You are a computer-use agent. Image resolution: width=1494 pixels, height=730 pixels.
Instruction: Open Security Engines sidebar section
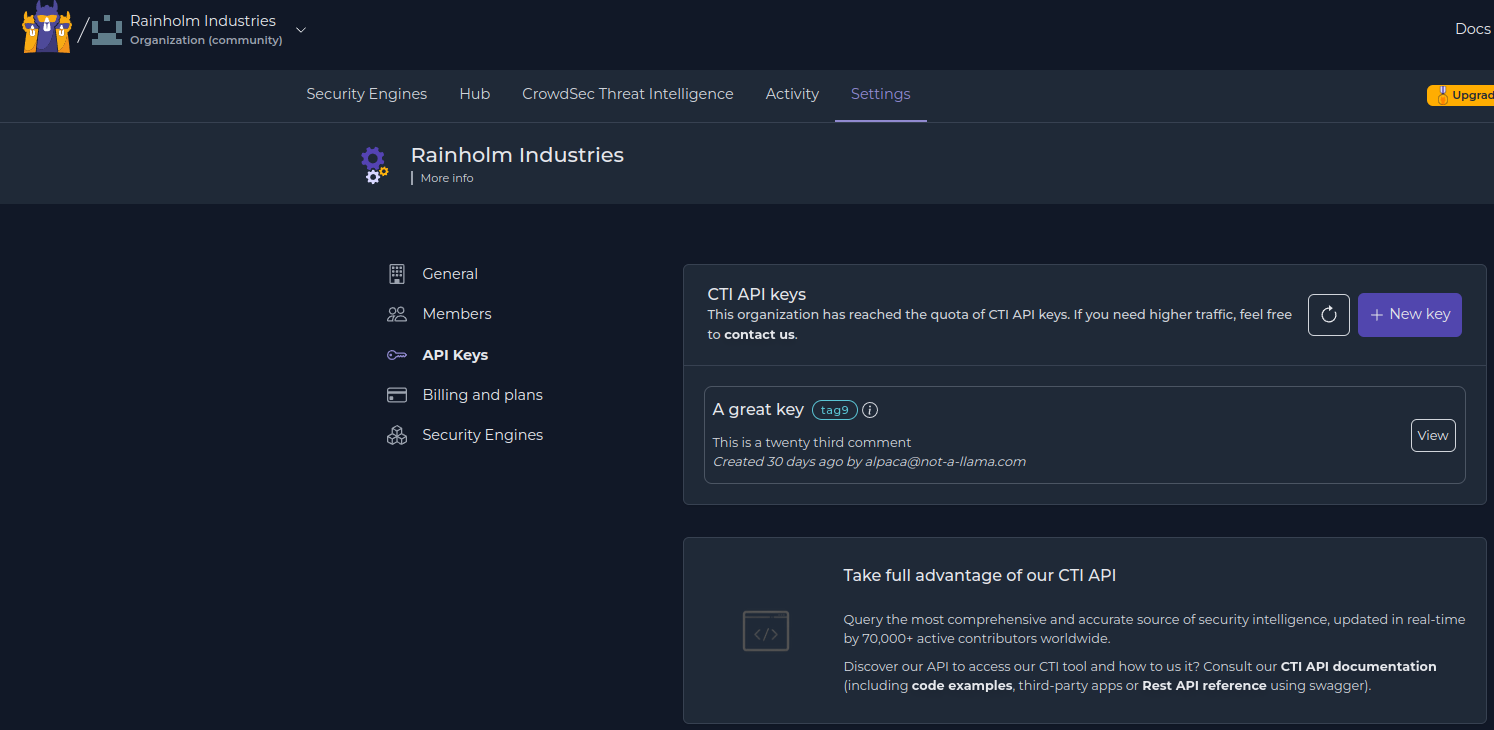click(x=482, y=435)
